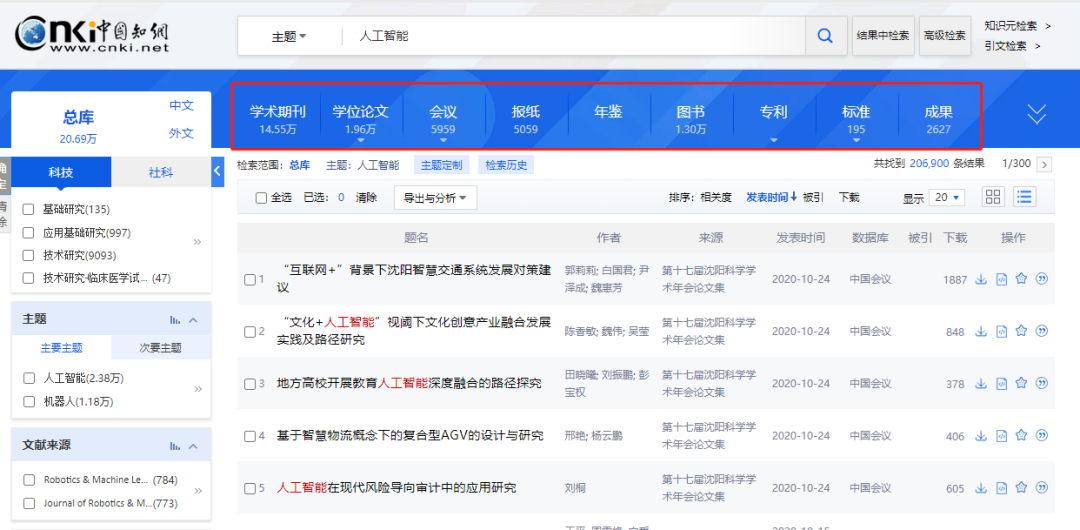
Task: Open HTML reading for result 2
Action: (1001, 332)
